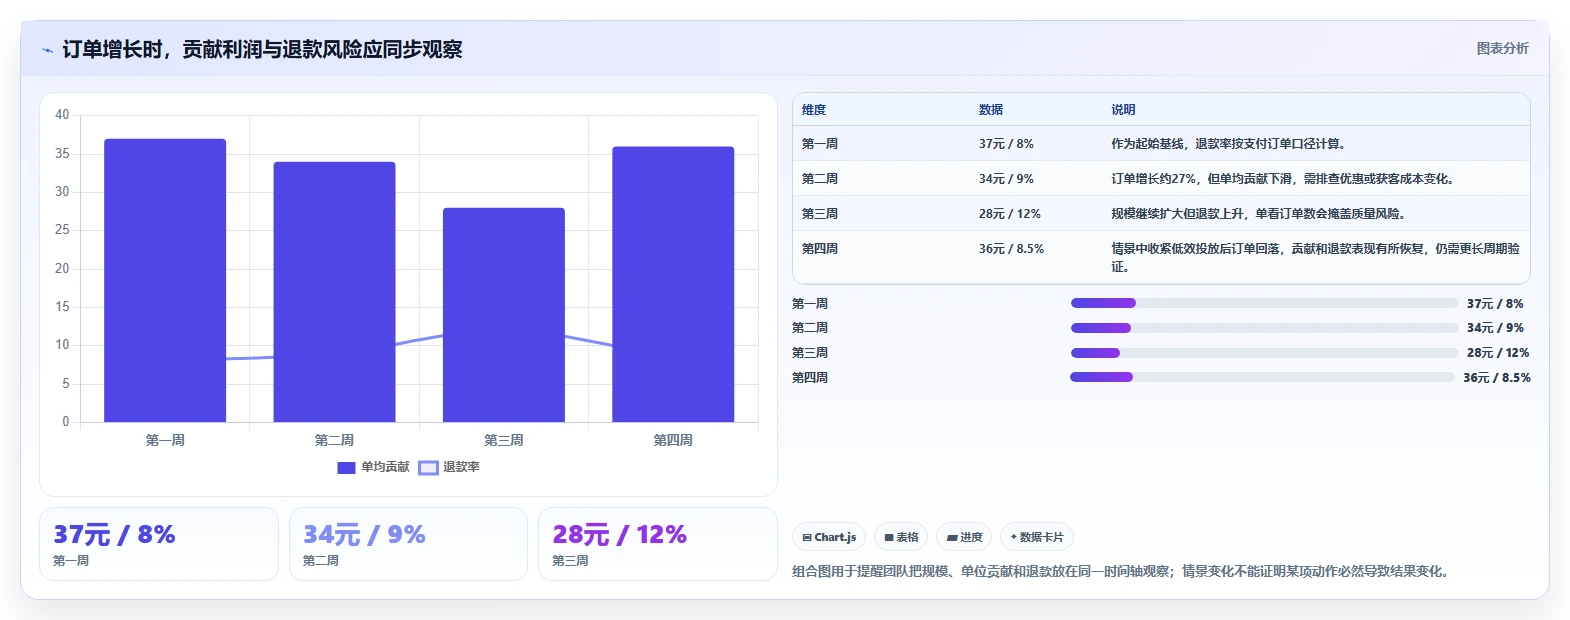Click the 第四周 bar in the chart
Image resolution: width=1570 pixels, height=620 pixels.
[x=673, y=284]
